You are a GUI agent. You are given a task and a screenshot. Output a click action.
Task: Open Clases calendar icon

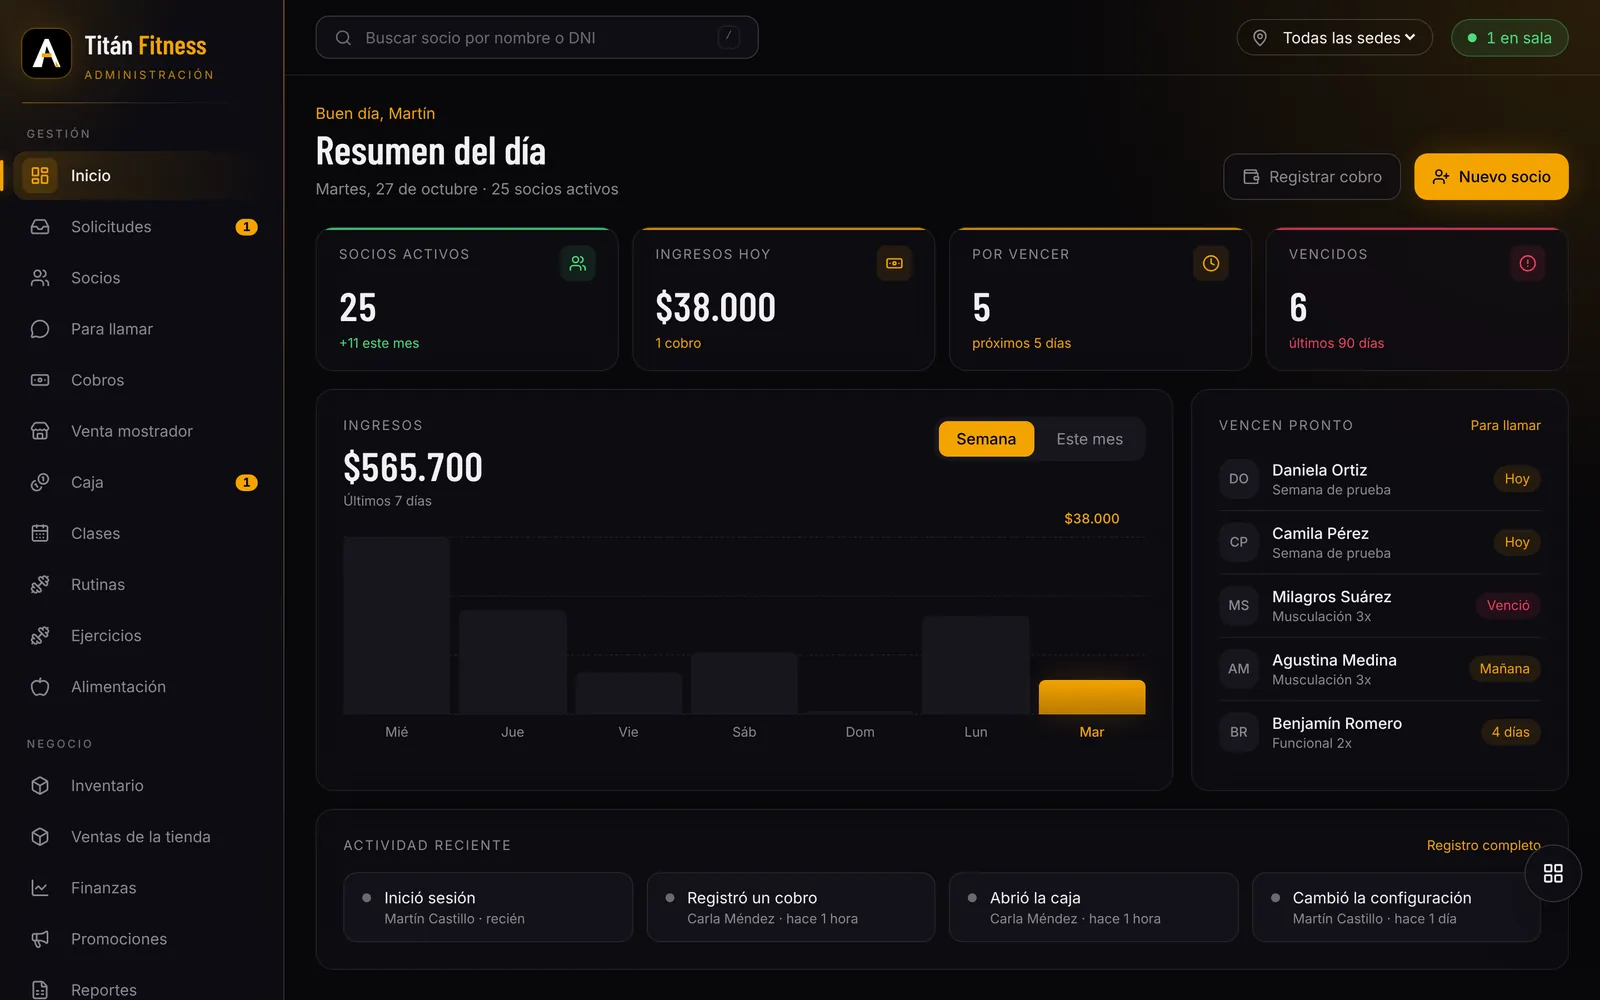click(x=40, y=533)
